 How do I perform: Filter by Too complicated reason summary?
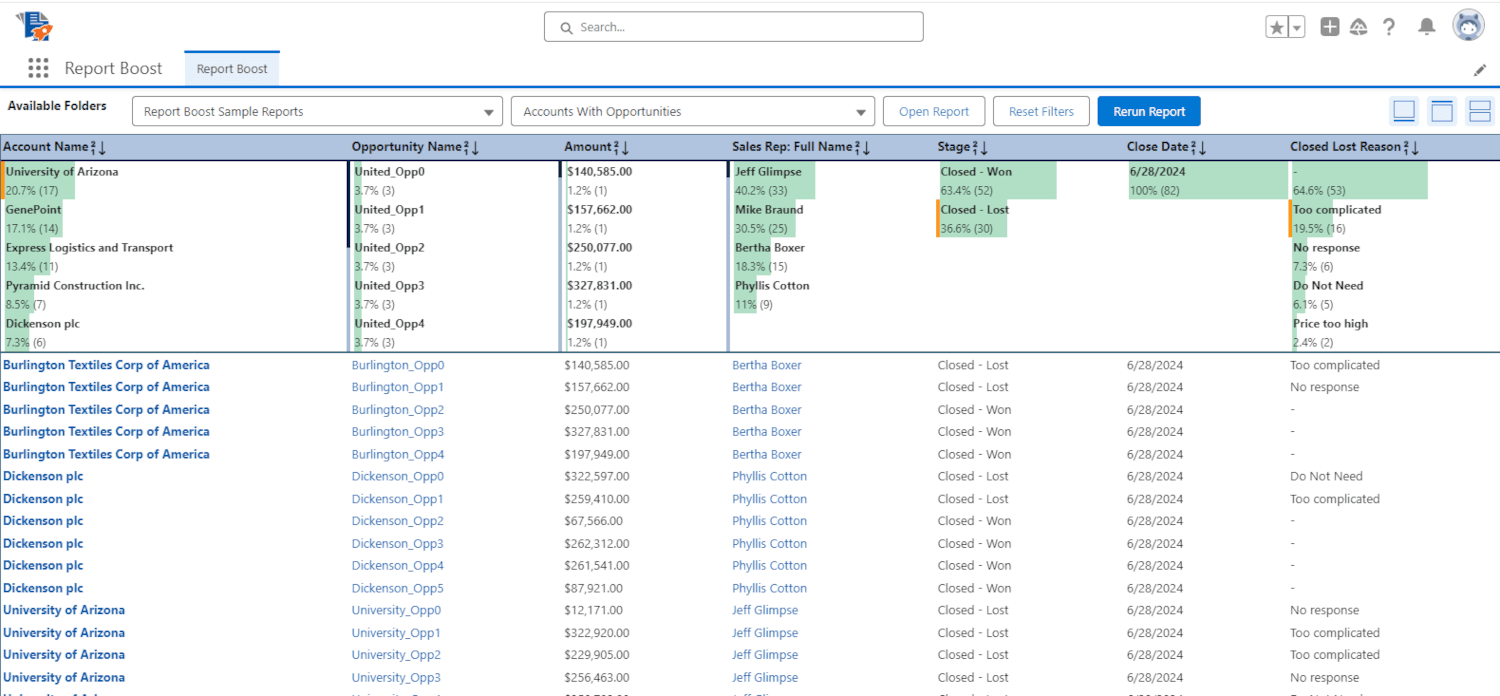coord(1337,210)
